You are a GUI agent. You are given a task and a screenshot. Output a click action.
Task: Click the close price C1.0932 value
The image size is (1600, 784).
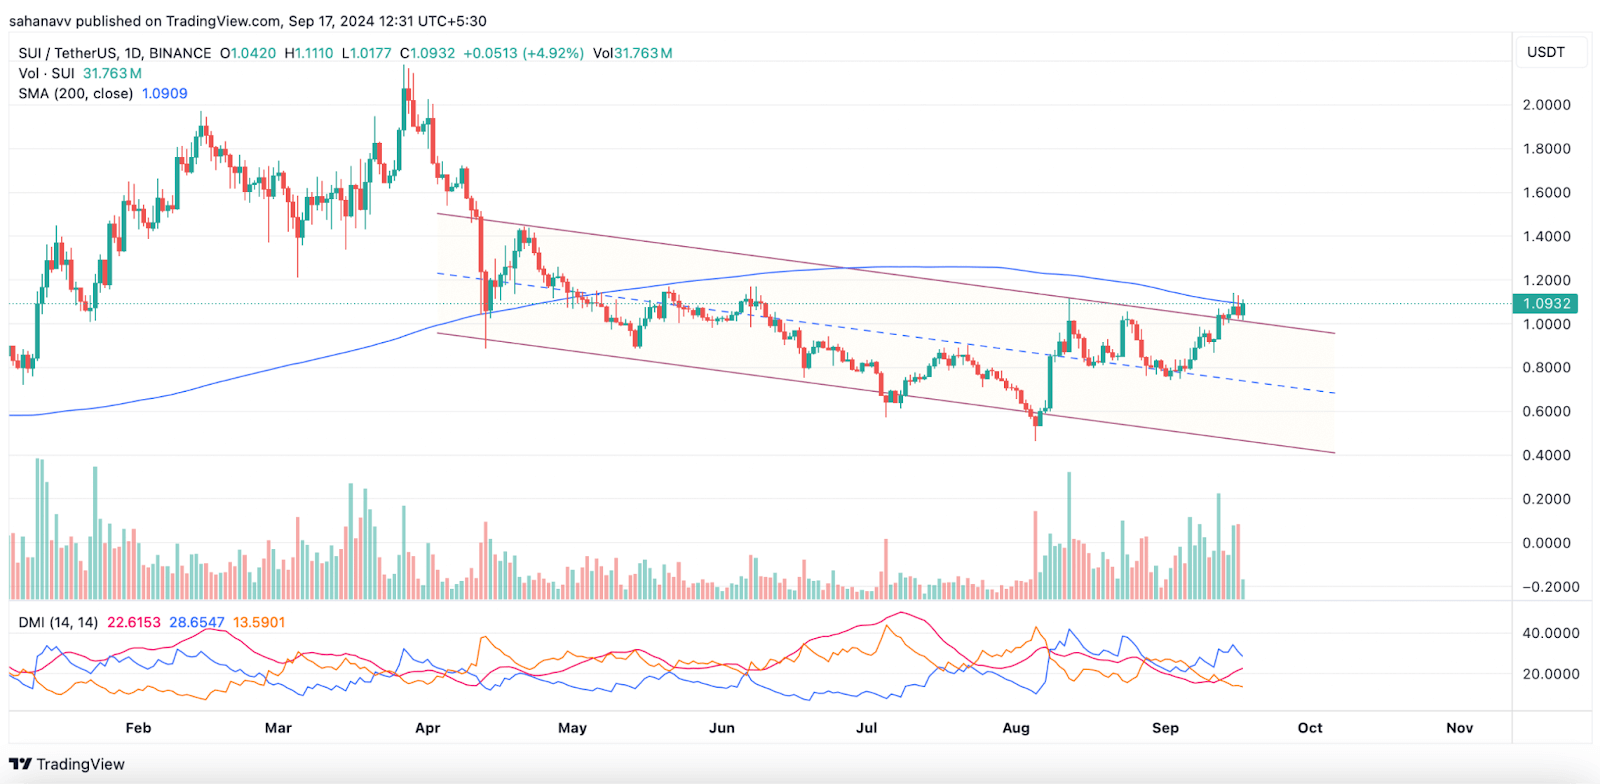pos(427,53)
